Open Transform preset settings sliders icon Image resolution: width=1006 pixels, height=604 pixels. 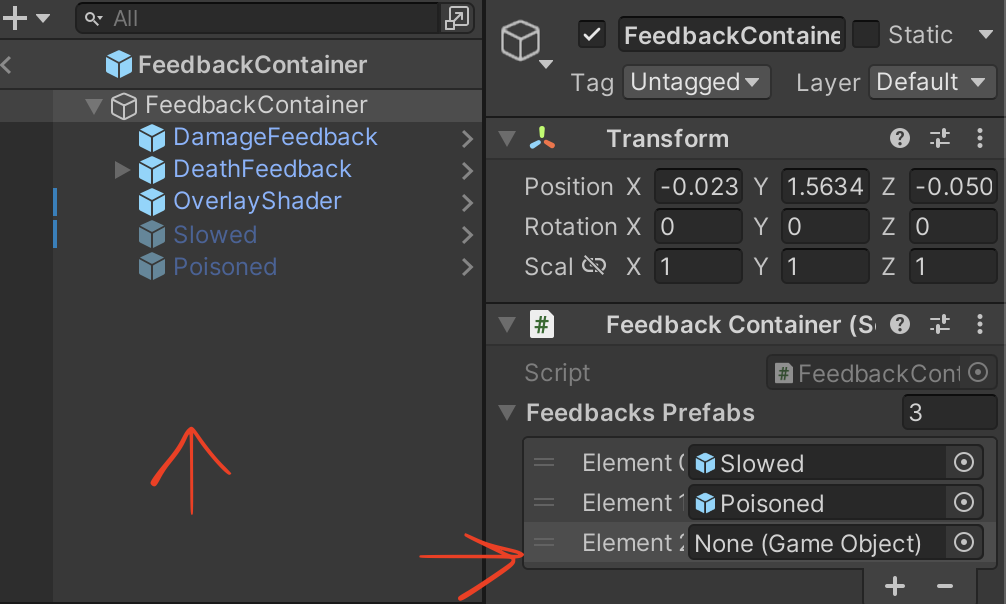click(940, 139)
